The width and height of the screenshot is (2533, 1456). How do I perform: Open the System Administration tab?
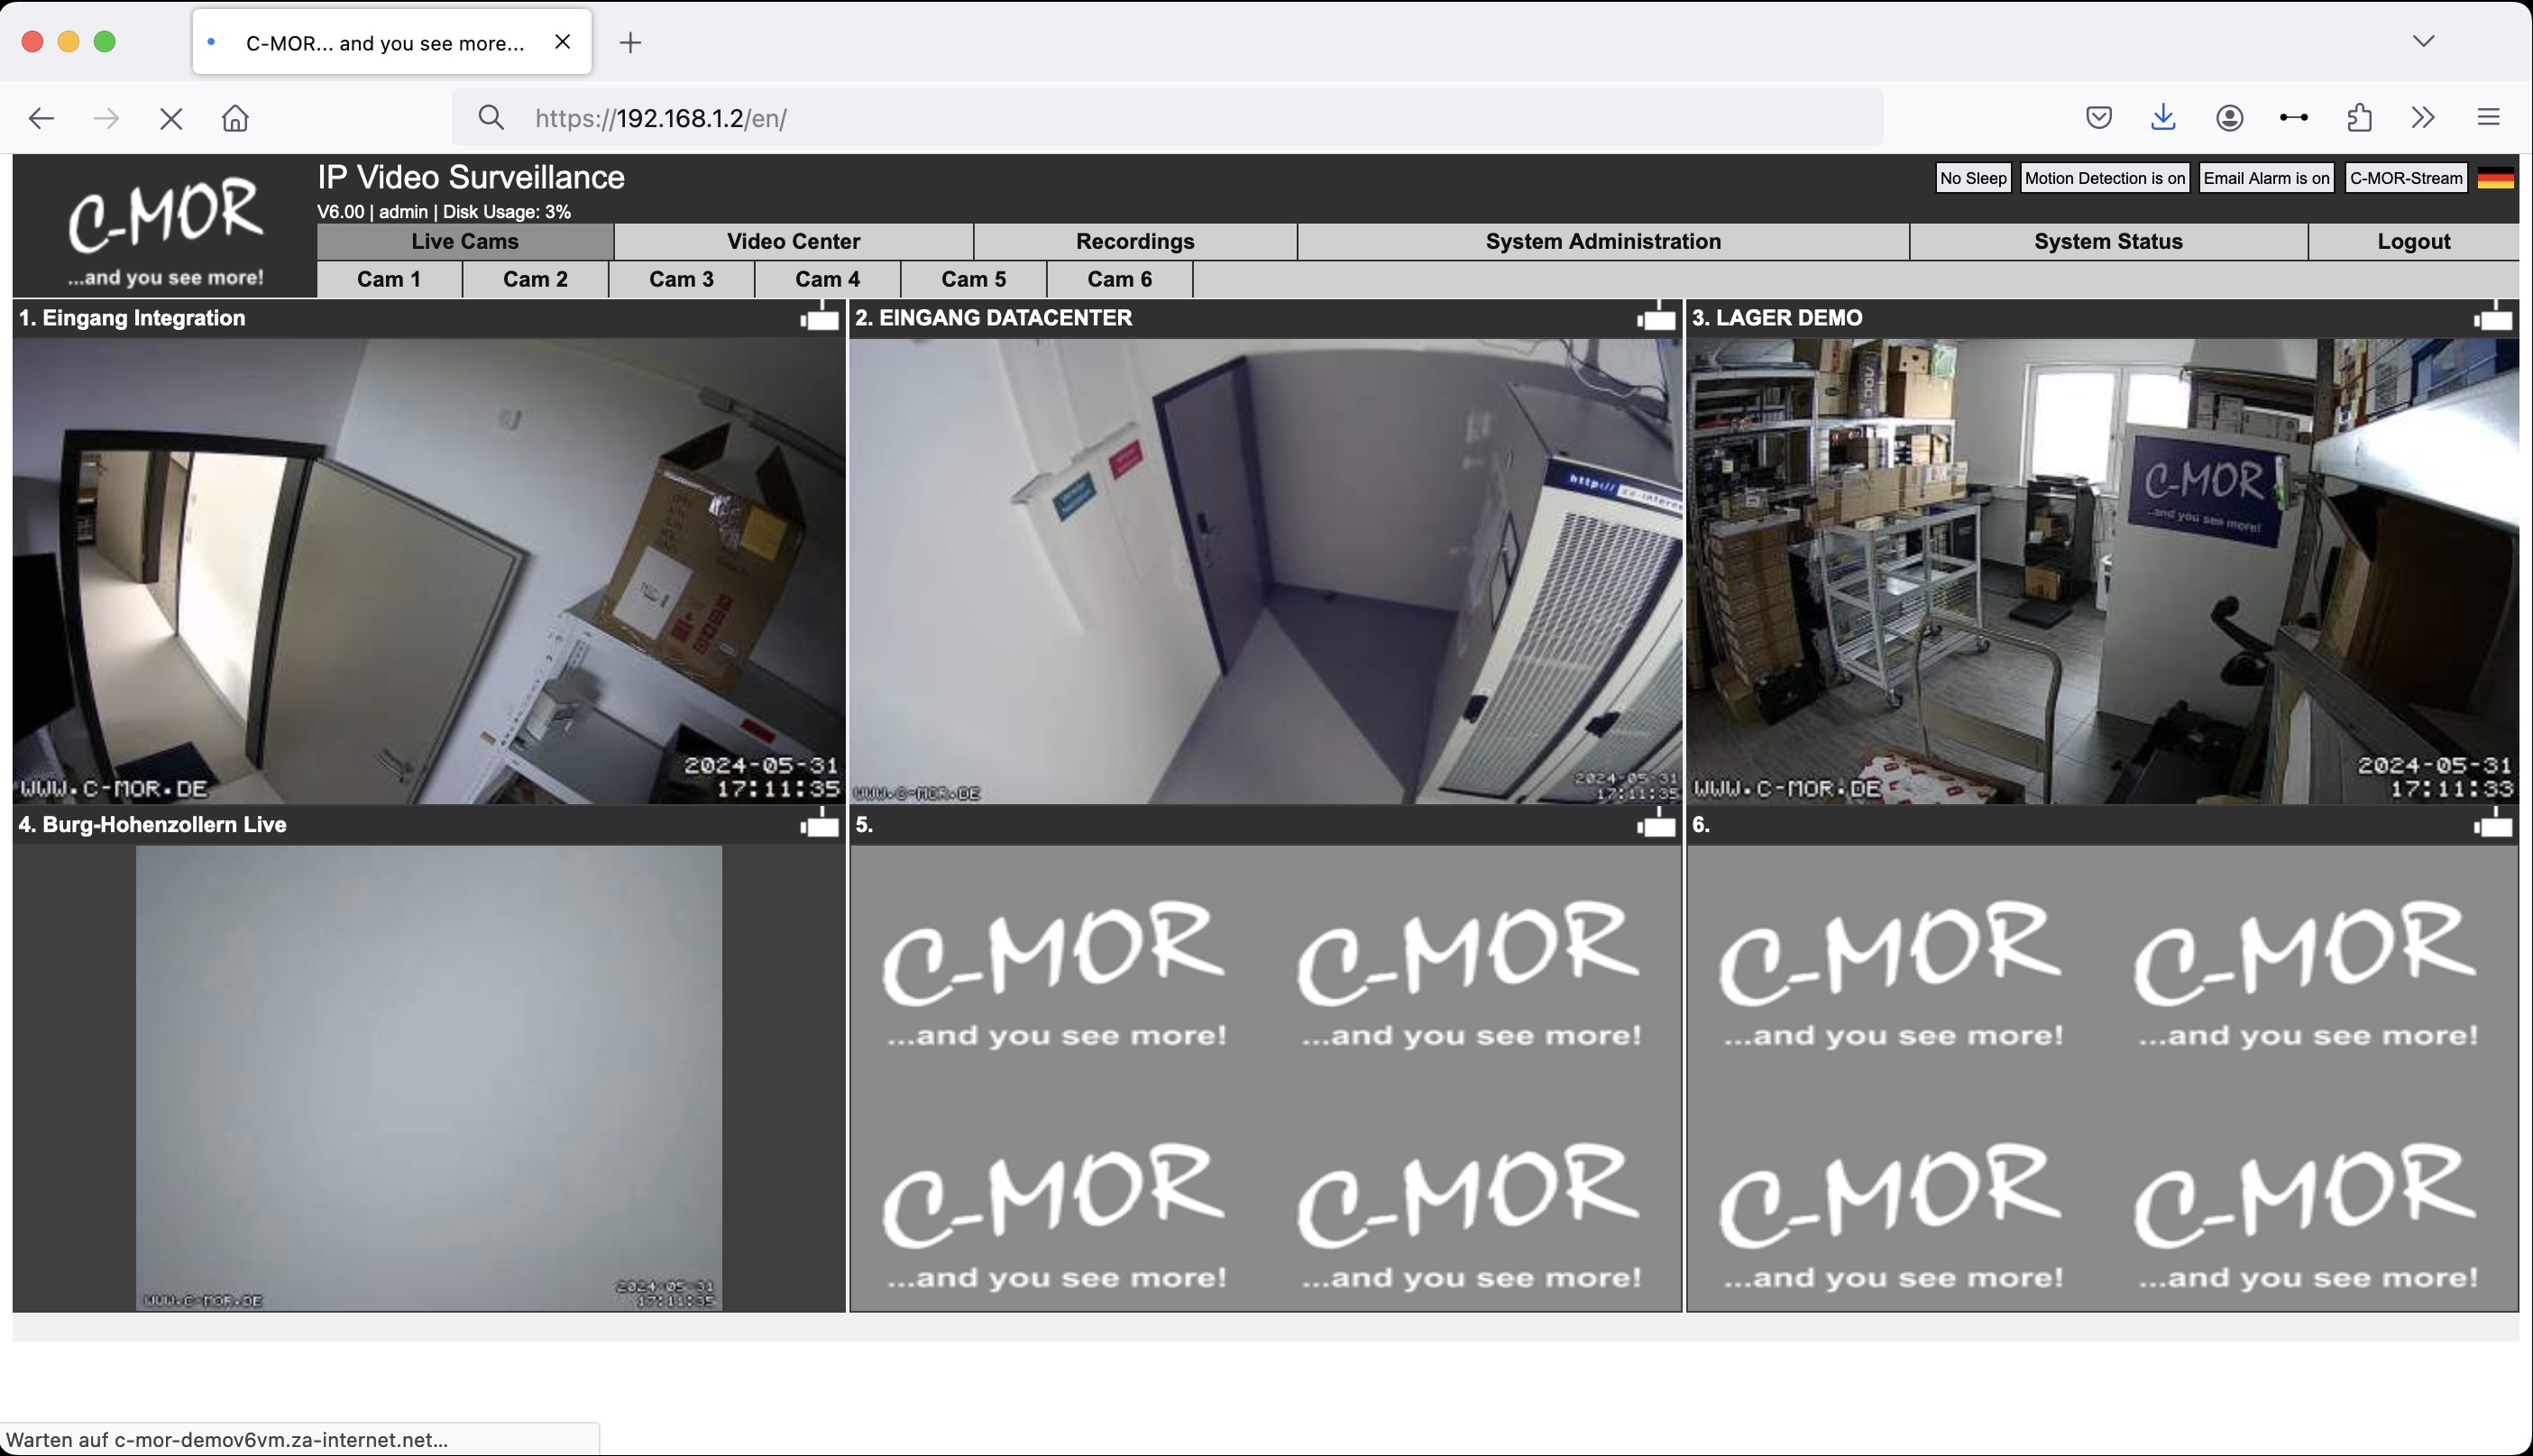(x=1603, y=241)
